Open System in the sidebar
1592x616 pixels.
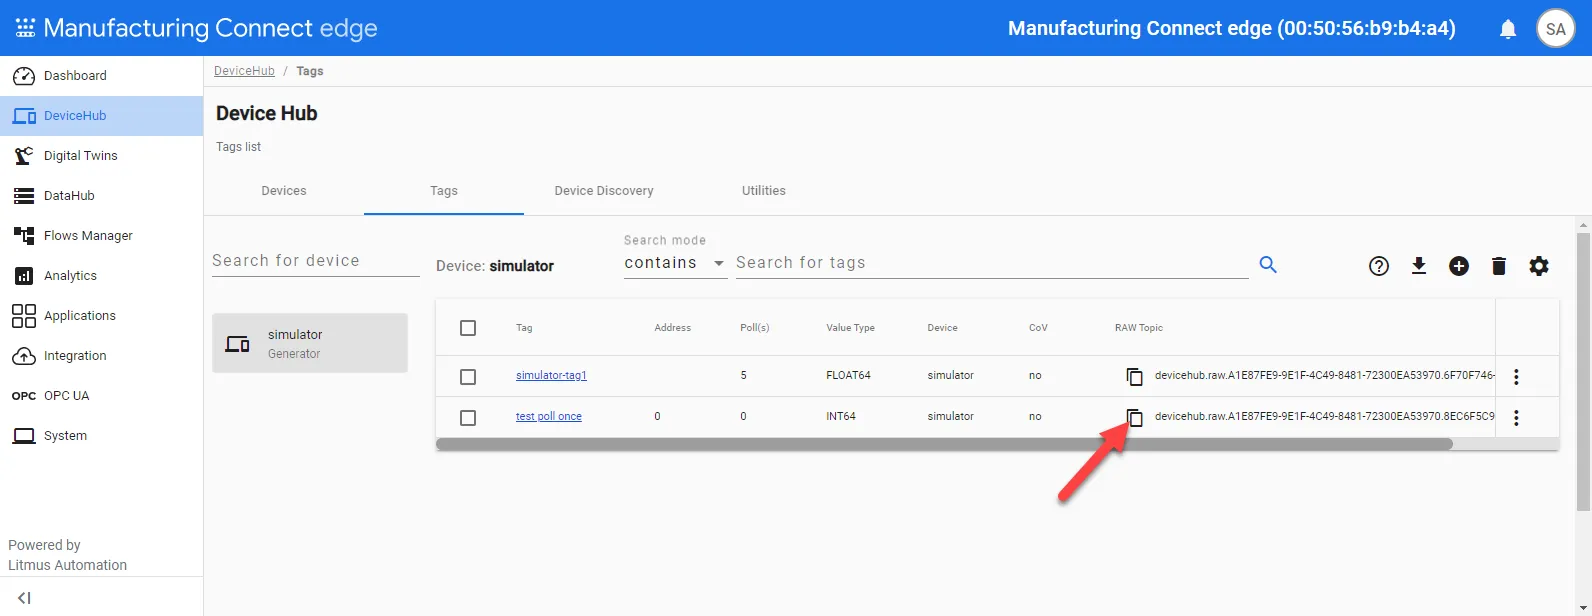[101, 436]
